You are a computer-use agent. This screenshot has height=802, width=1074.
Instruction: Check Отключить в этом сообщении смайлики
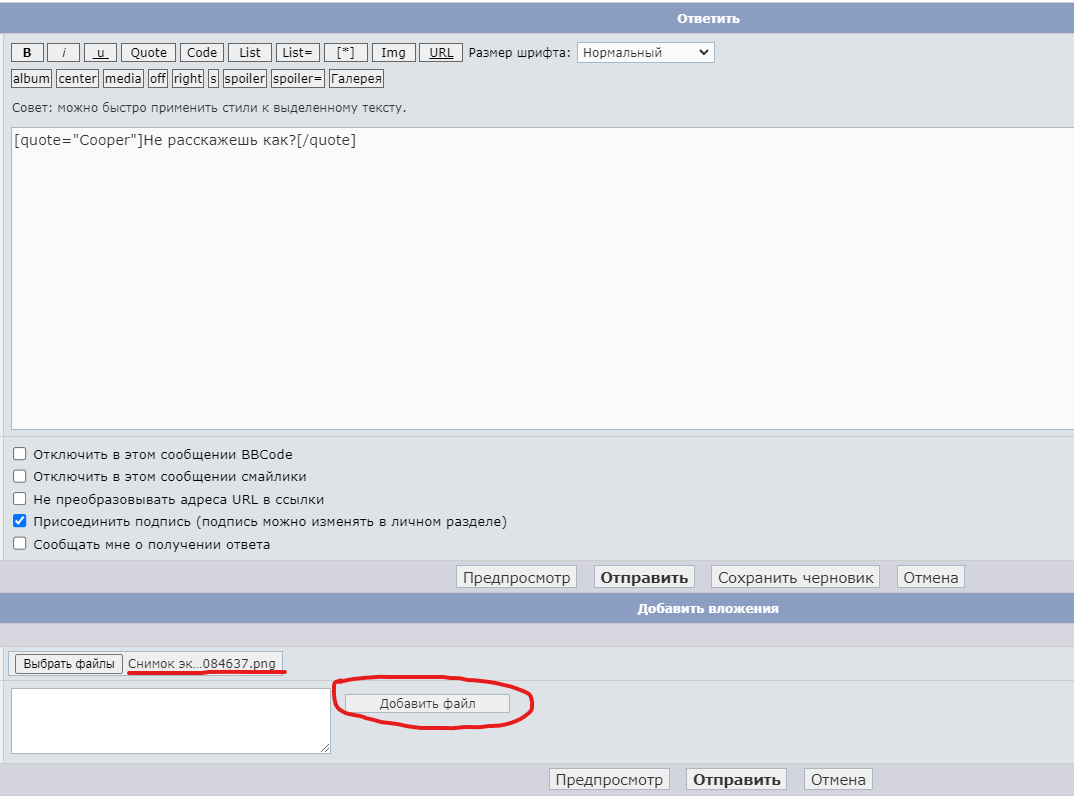(x=20, y=476)
